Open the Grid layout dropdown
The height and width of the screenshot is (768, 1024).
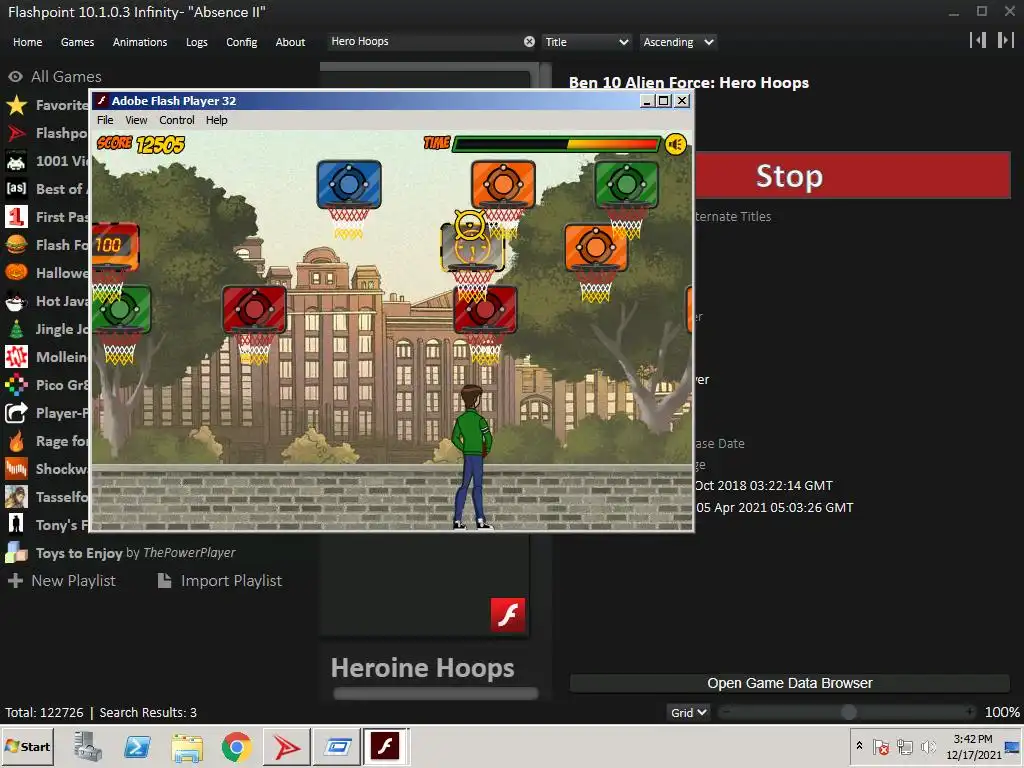click(688, 712)
